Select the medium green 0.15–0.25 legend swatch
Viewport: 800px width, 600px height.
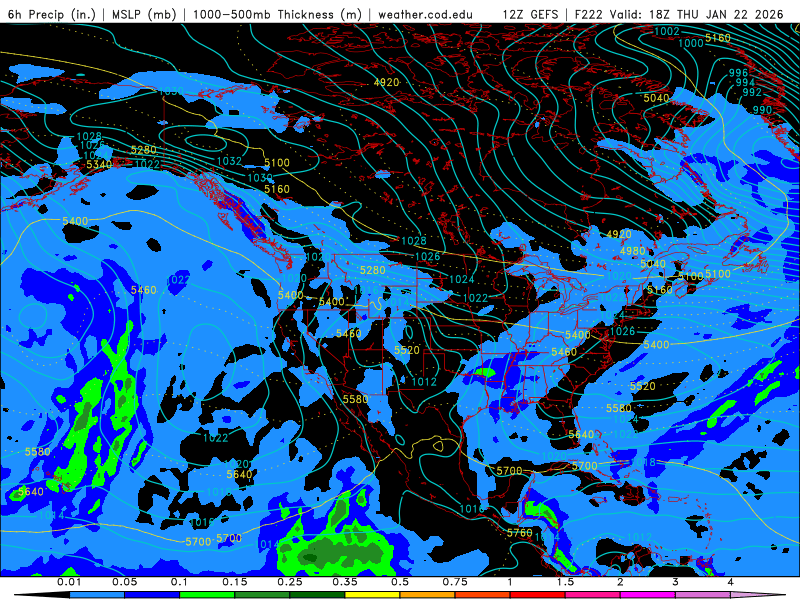(262, 595)
